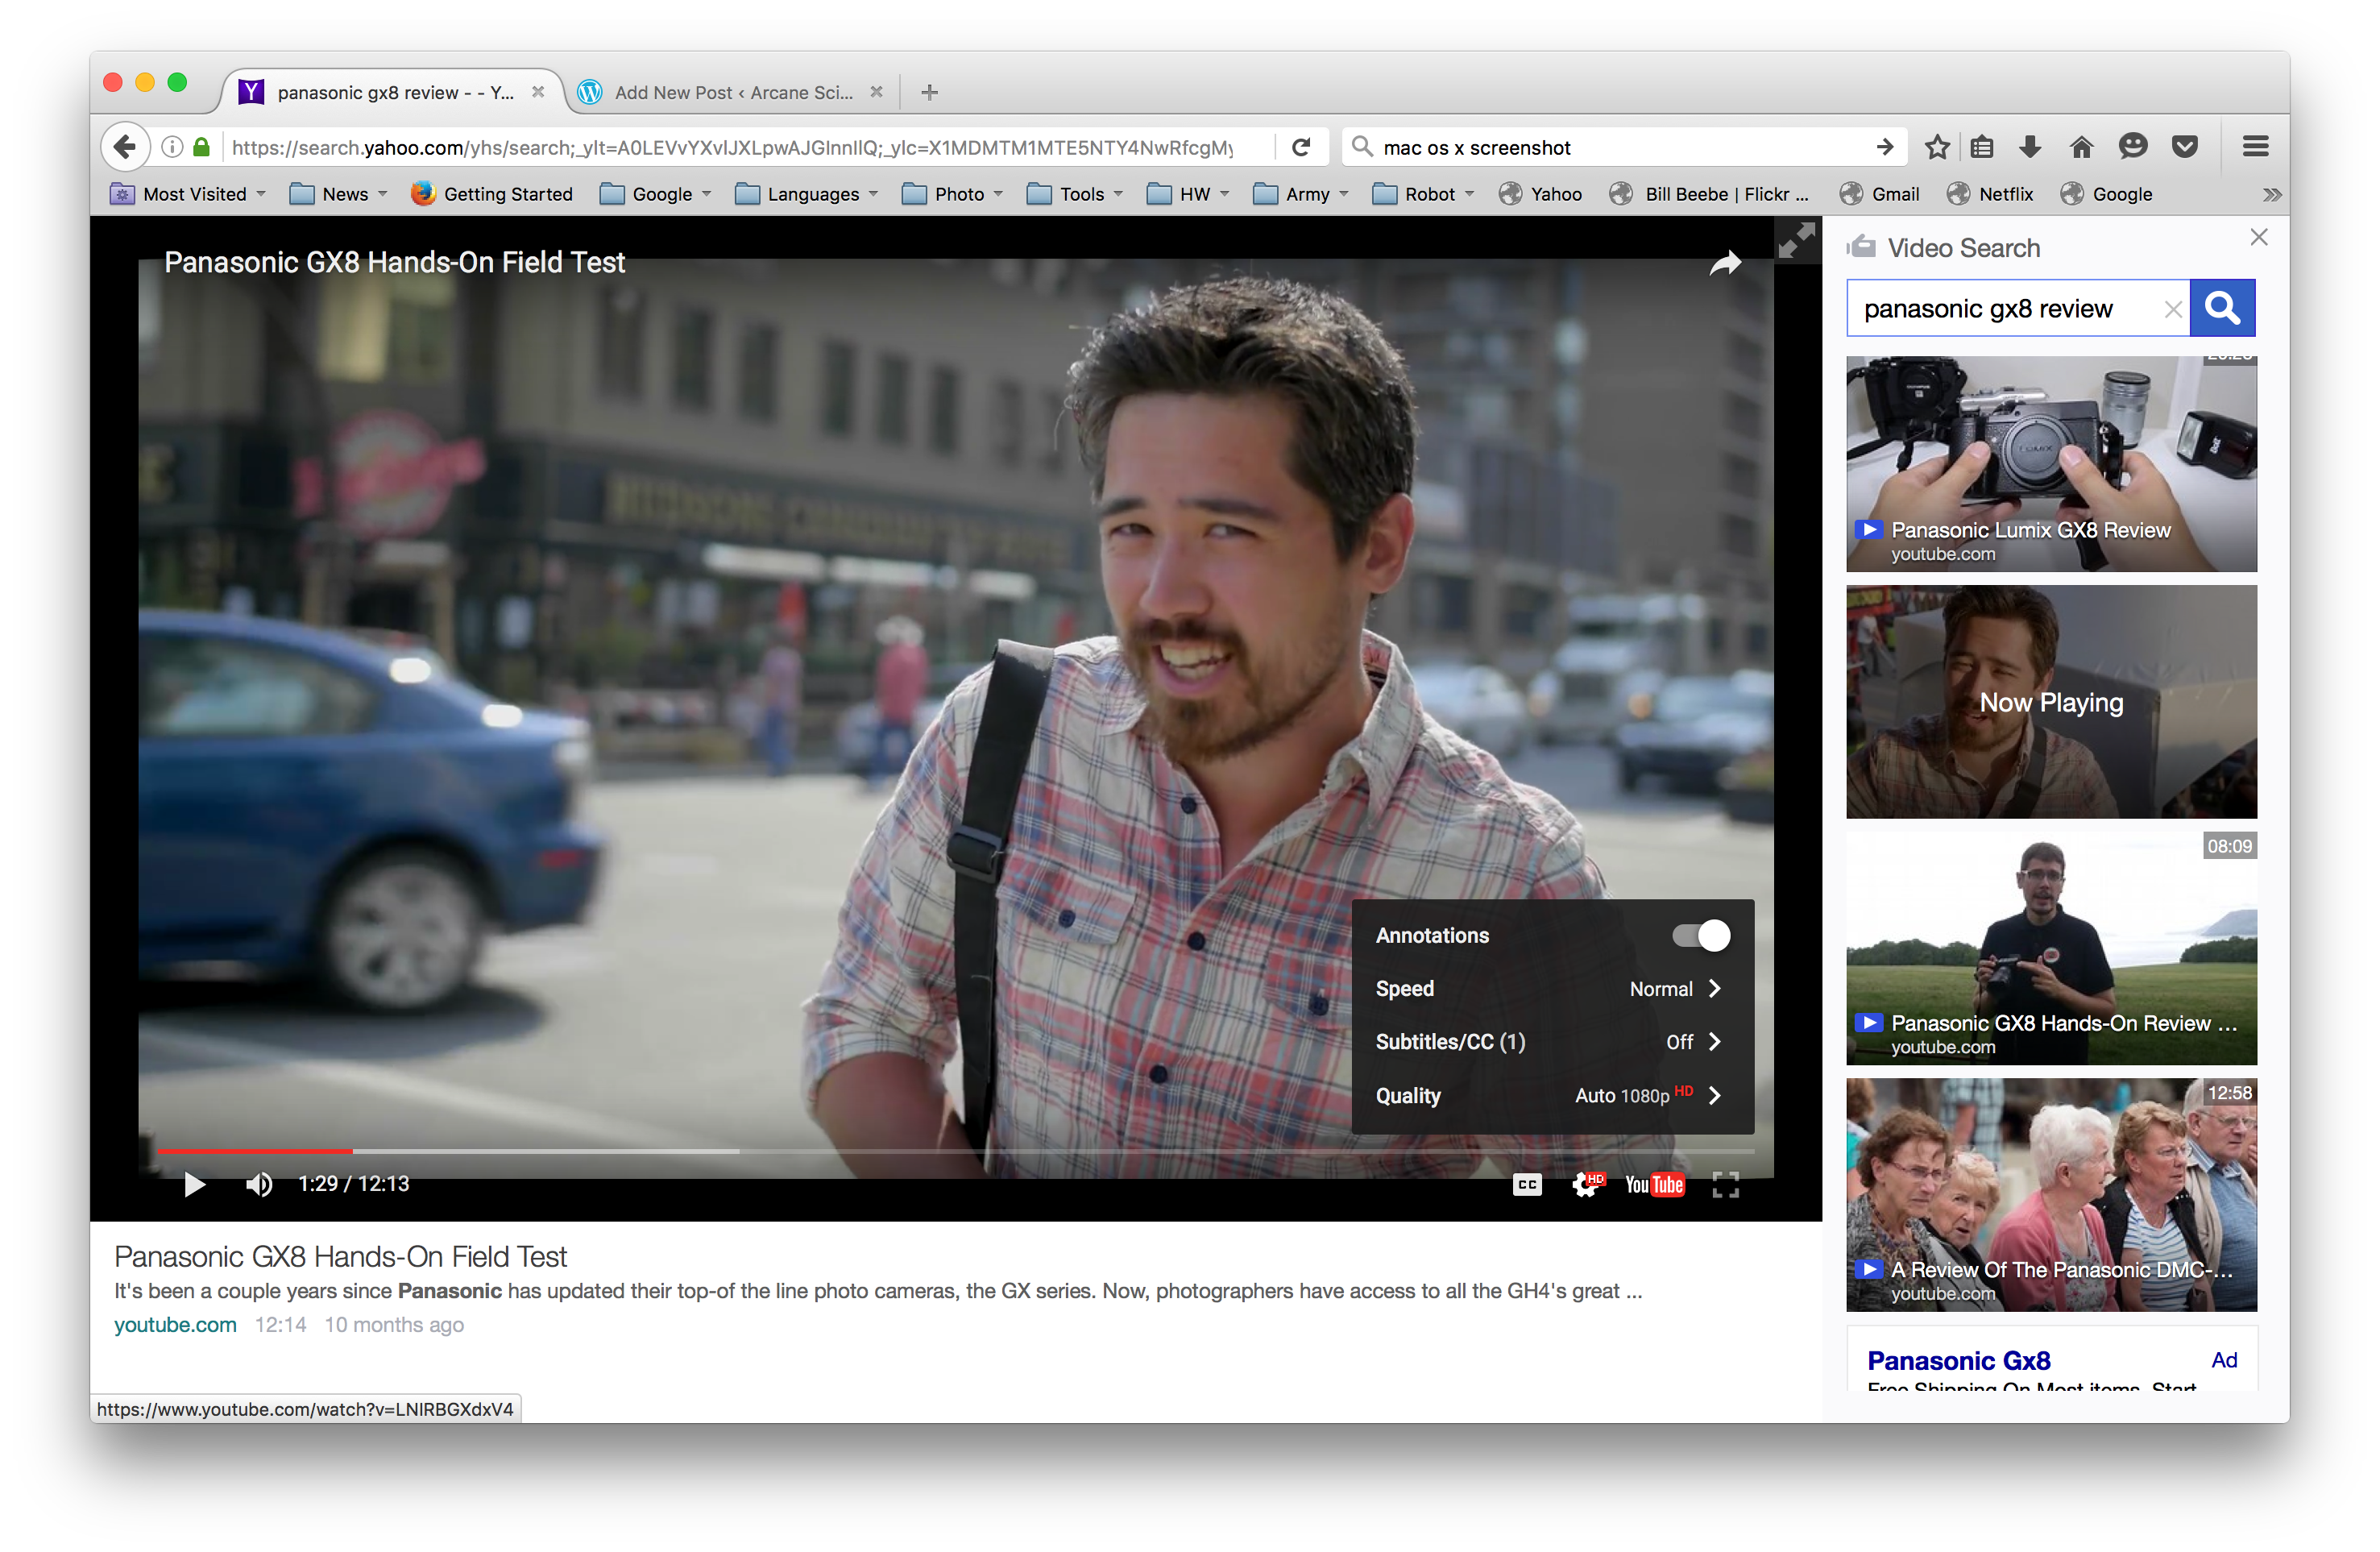
Task: Open video settings gear icon
Action: point(1587,1184)
